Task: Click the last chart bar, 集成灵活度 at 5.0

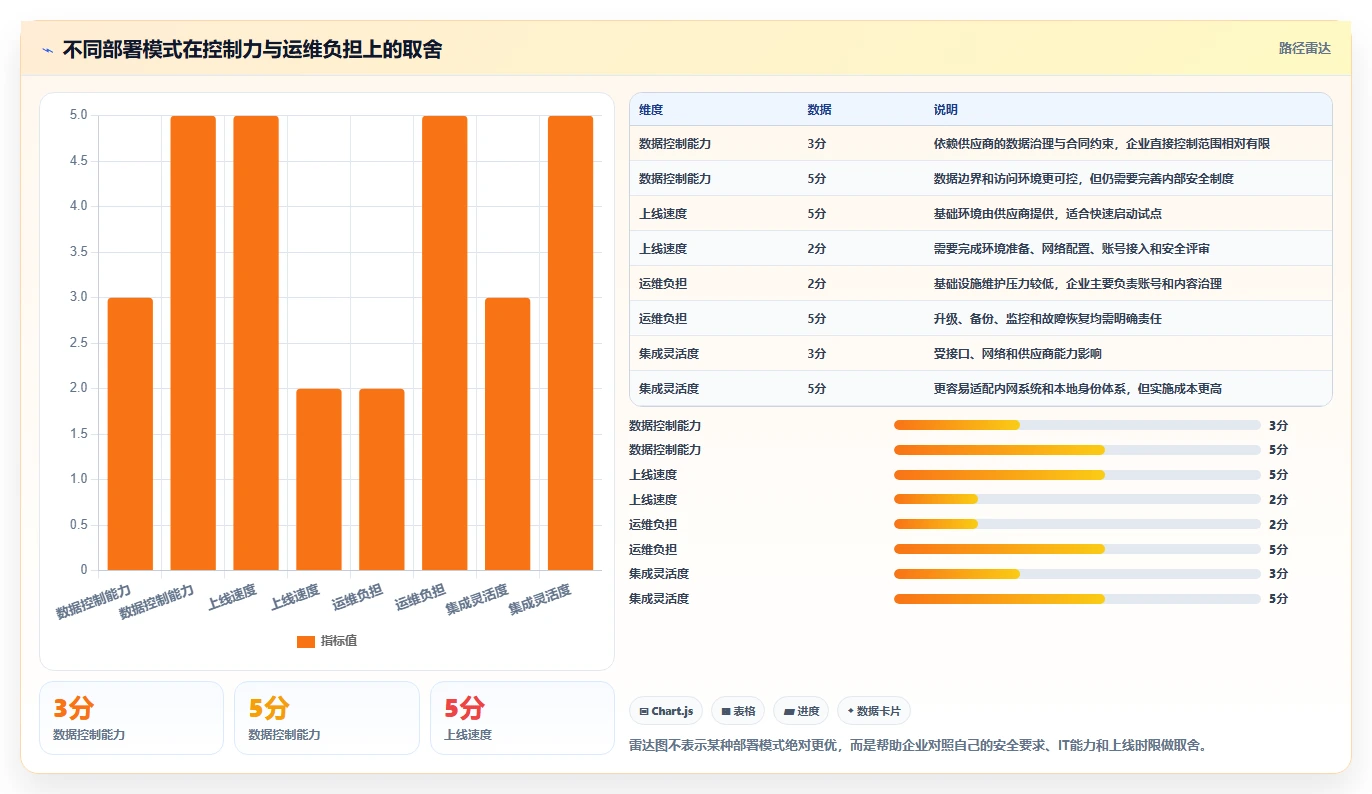Action: pyautogui.click(x=571, y=343)
